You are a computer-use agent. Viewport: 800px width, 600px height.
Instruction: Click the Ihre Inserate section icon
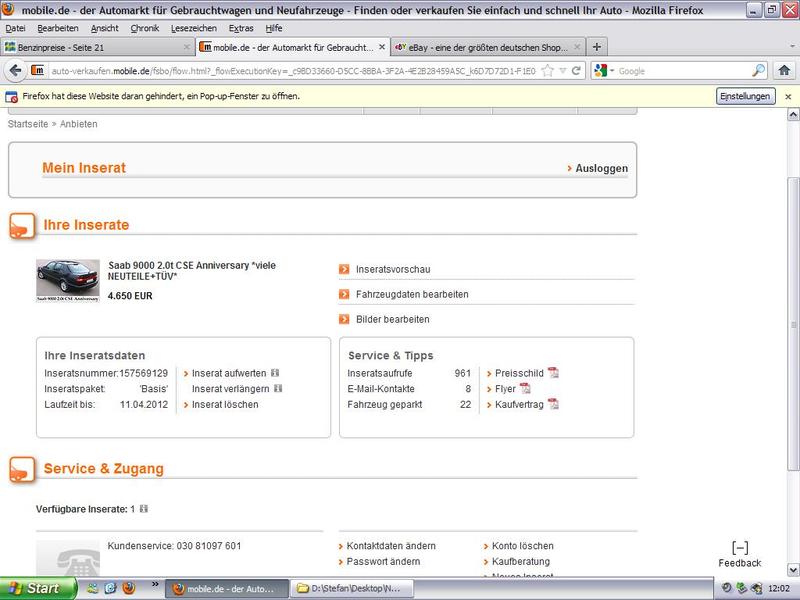click(x=22, y=226)
